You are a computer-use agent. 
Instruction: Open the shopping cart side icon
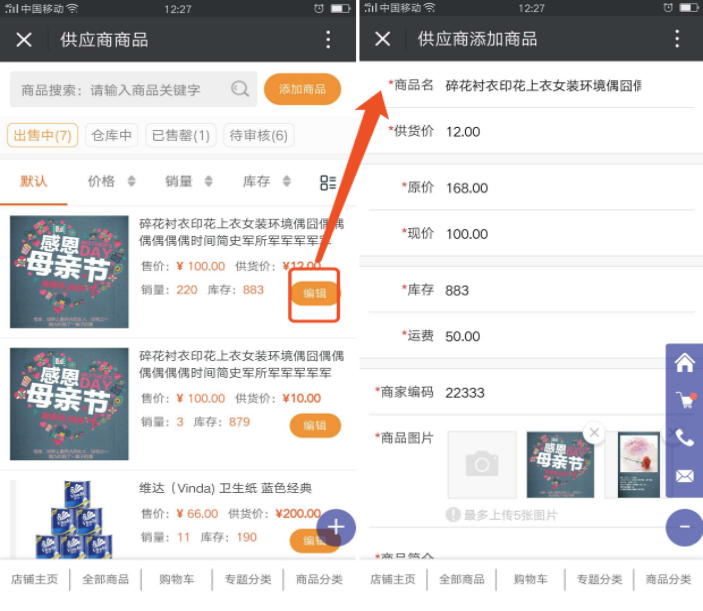[684, 400]
